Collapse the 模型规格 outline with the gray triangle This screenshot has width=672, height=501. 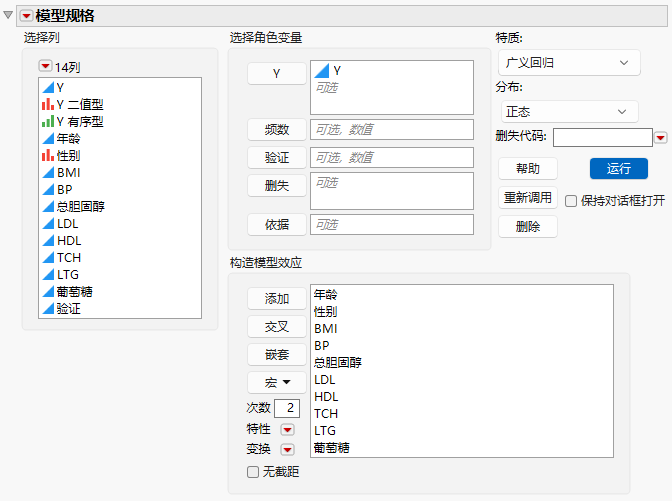pos(8,15)
